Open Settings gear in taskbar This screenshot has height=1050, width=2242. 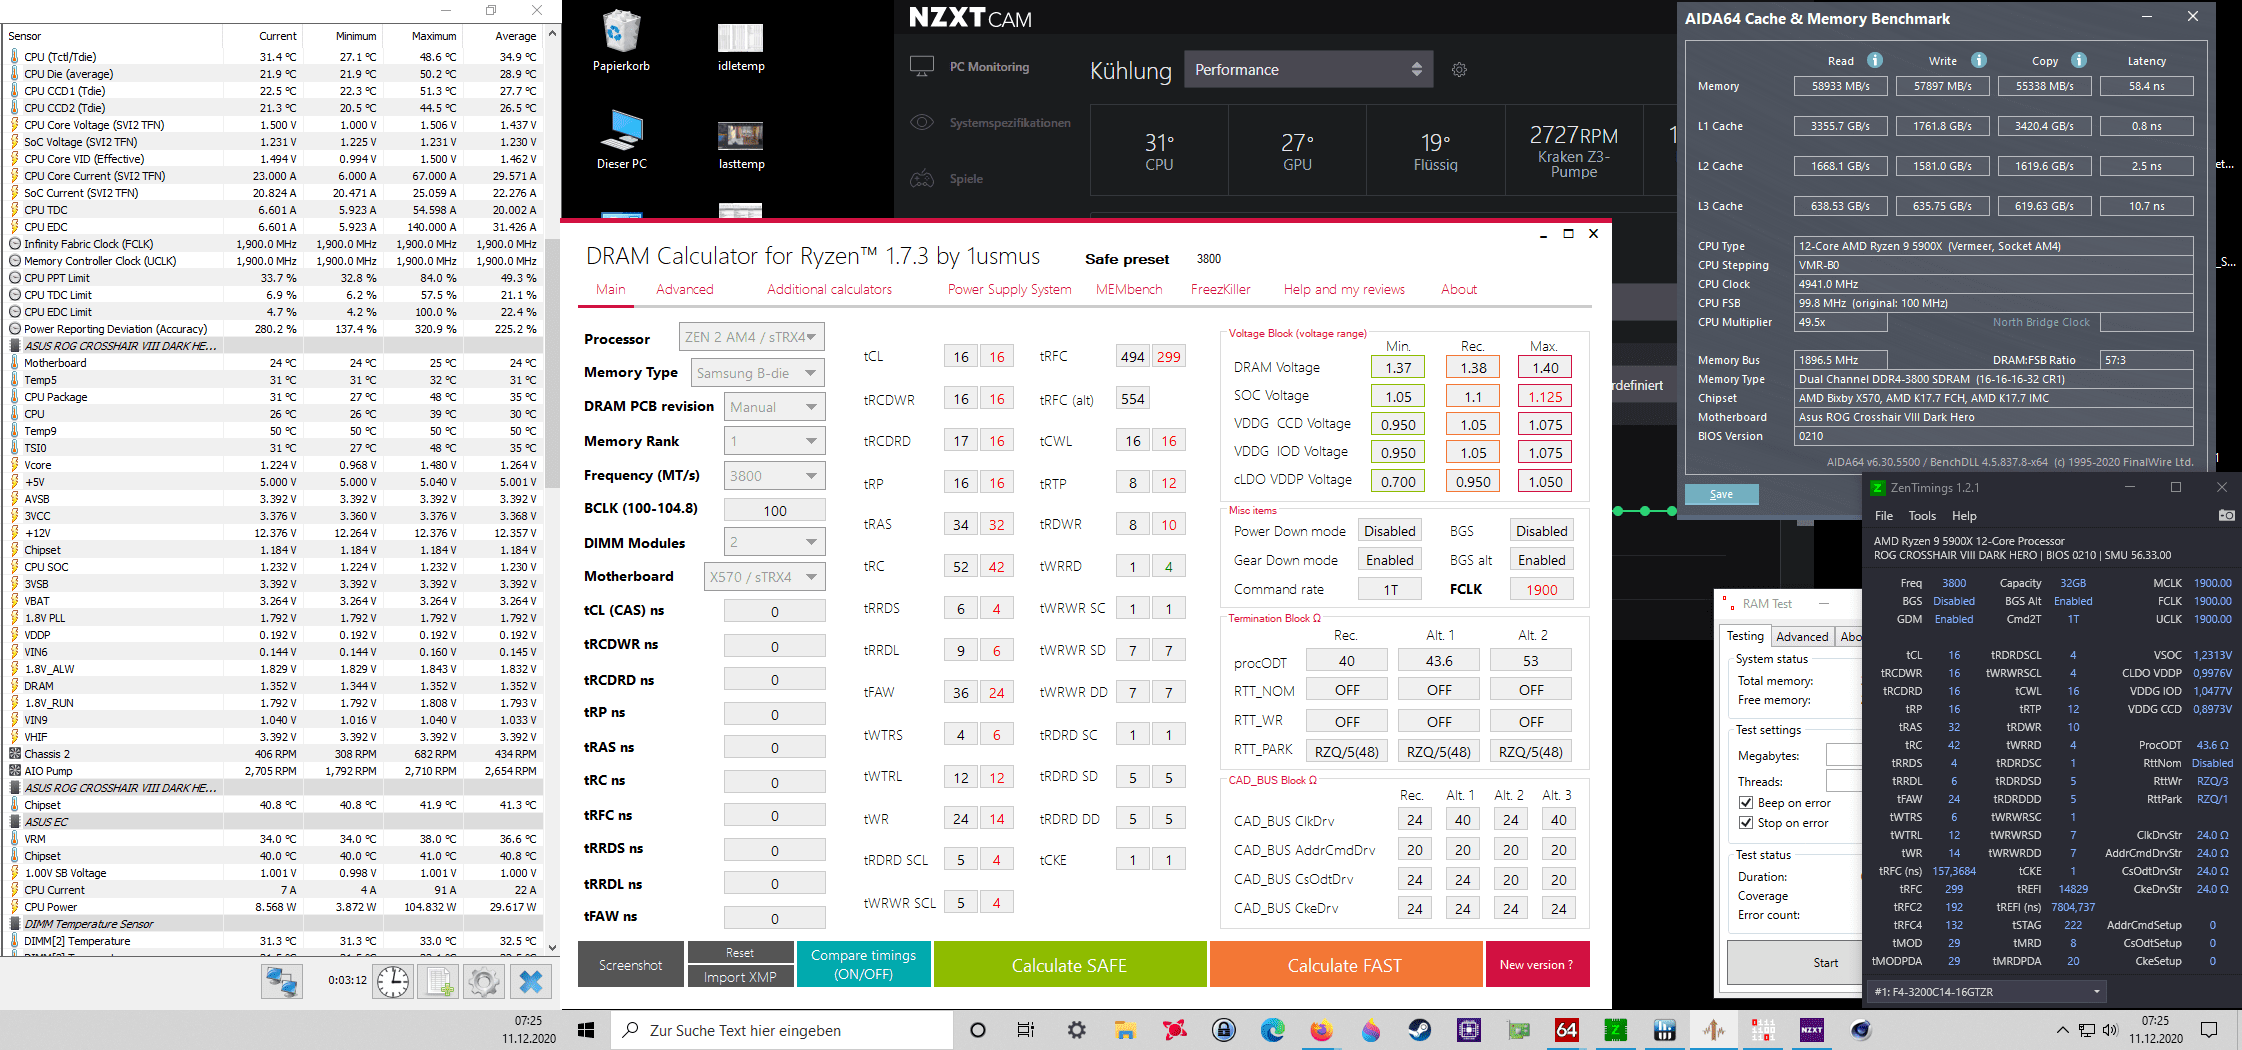tap(1076, 1030)
